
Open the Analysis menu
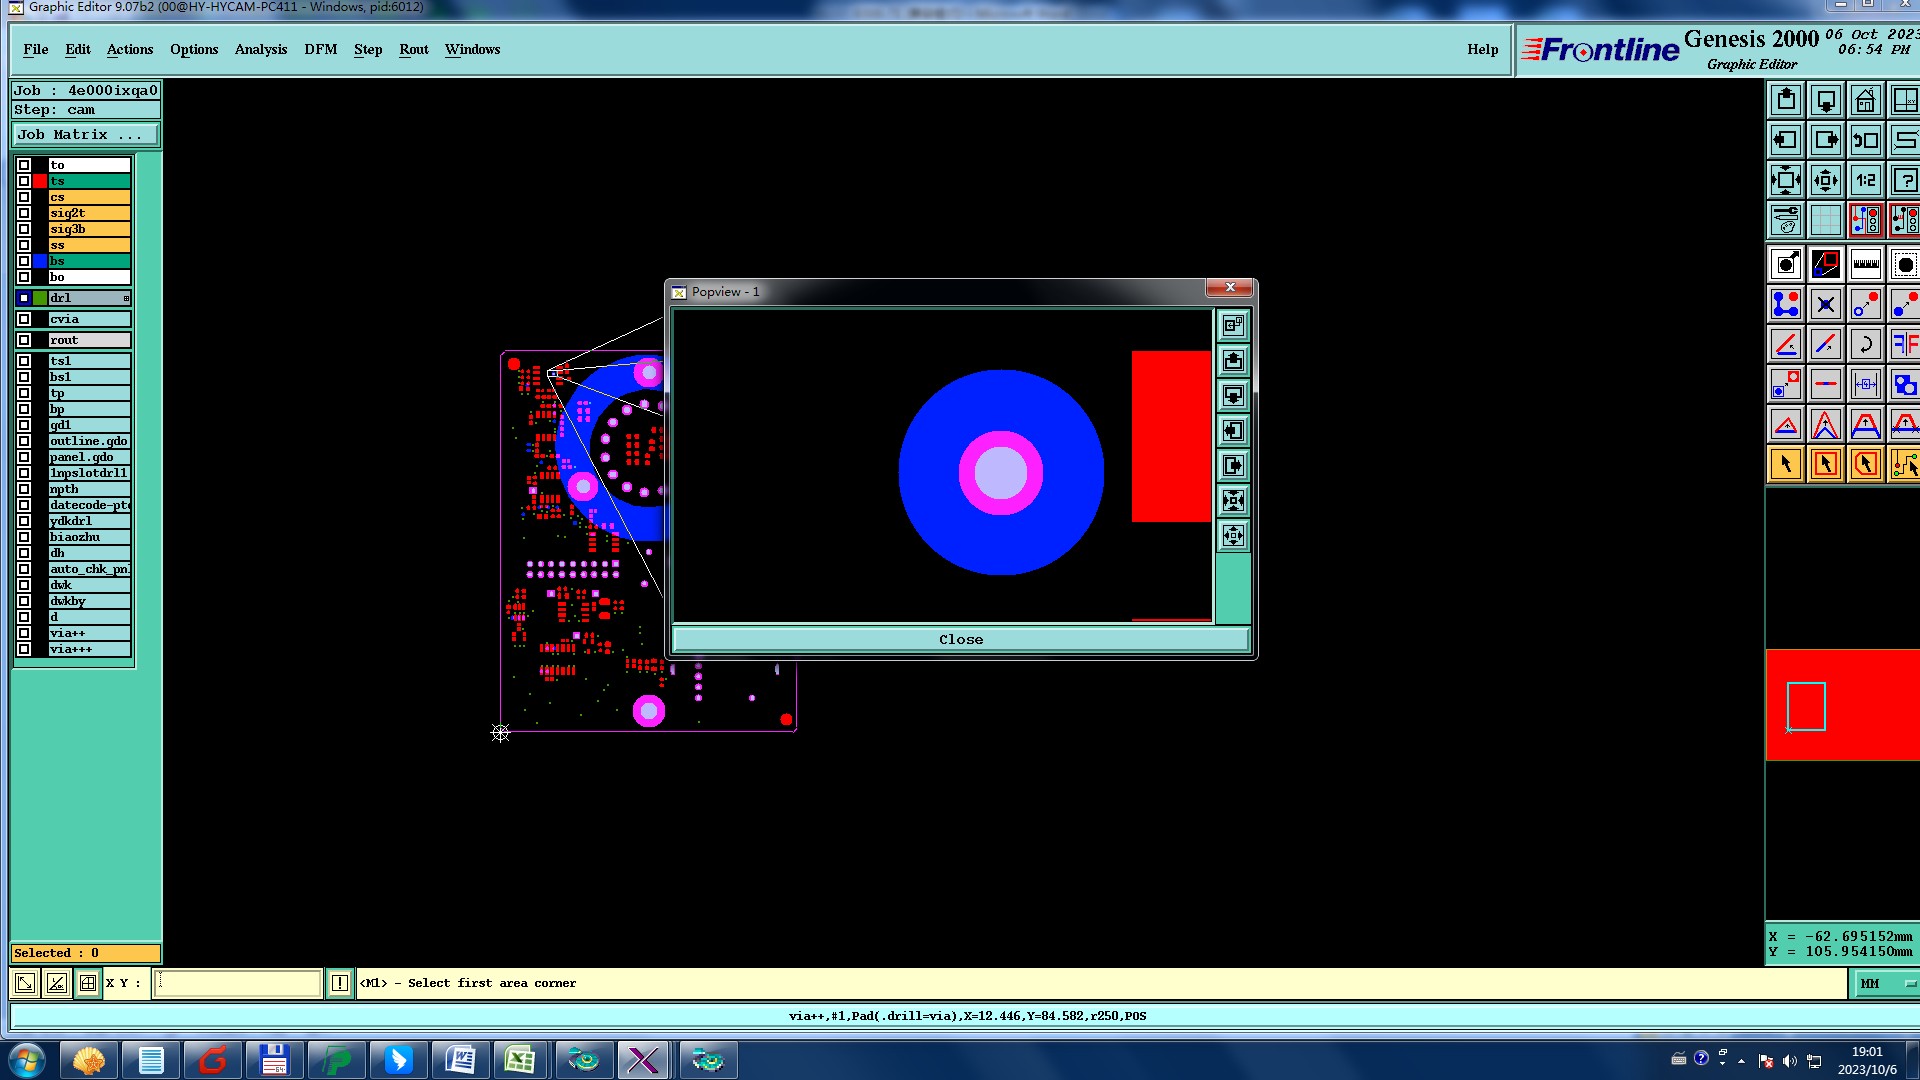pos(260,49)
